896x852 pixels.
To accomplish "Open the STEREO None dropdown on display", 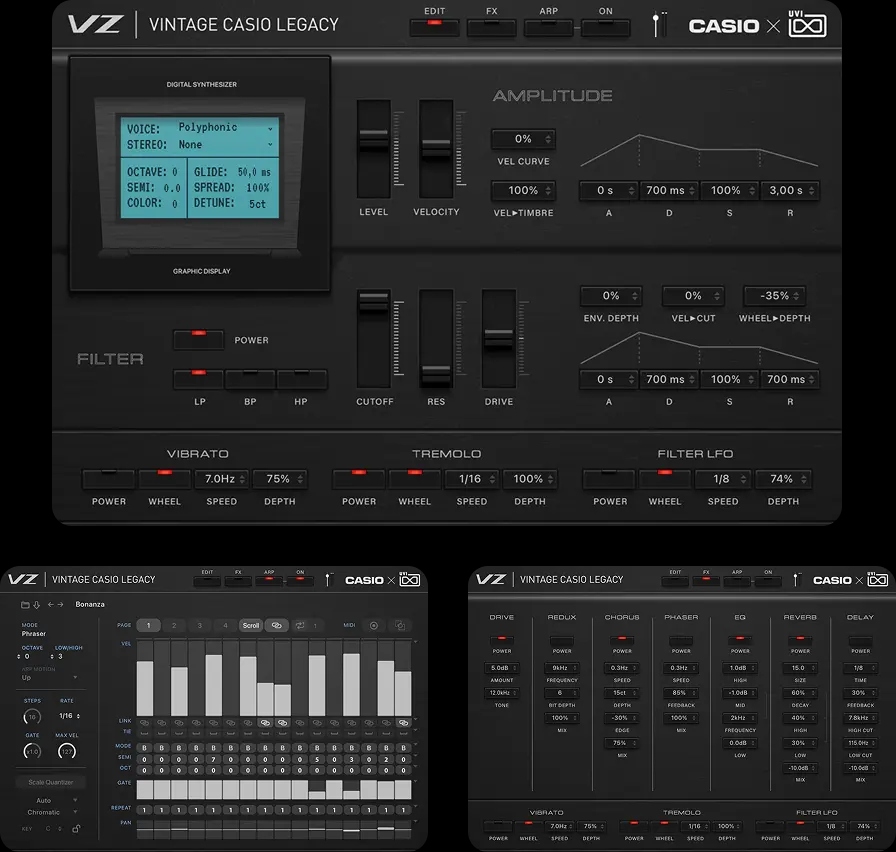I will [x=225, y=145].
